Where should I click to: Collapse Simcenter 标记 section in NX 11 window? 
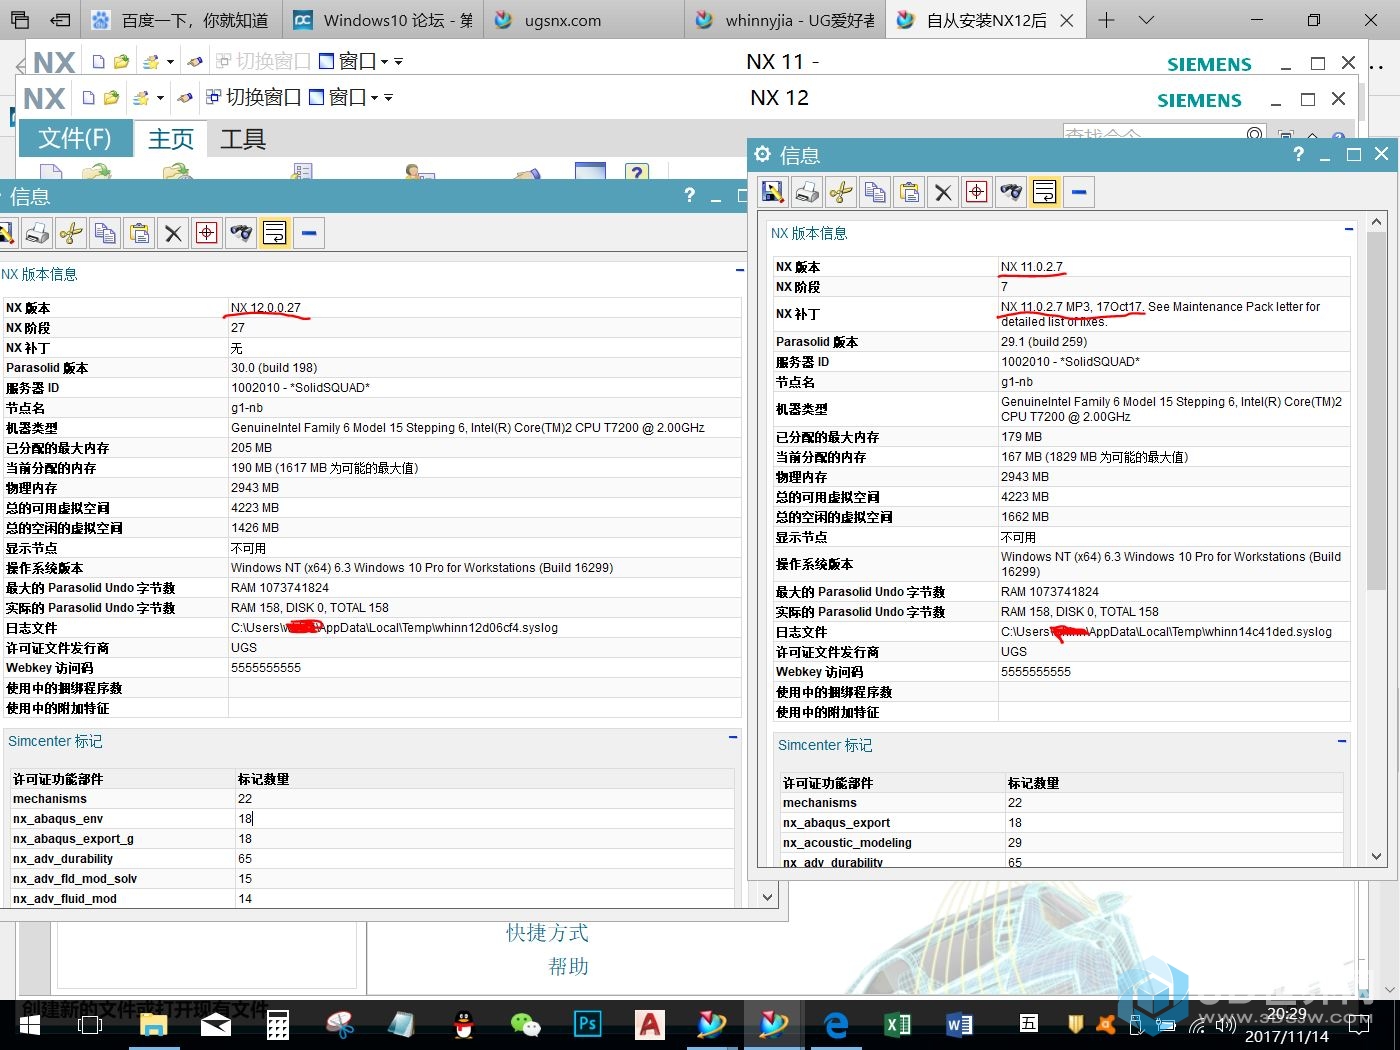pos(1342,741)
